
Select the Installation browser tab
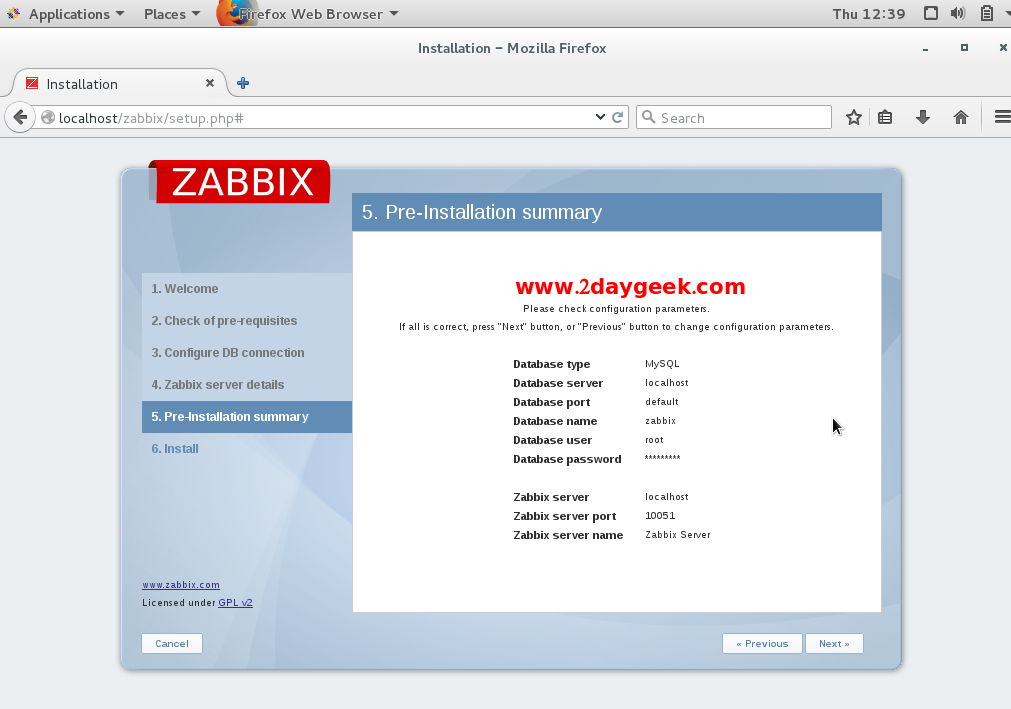click(x=119, y=84)
